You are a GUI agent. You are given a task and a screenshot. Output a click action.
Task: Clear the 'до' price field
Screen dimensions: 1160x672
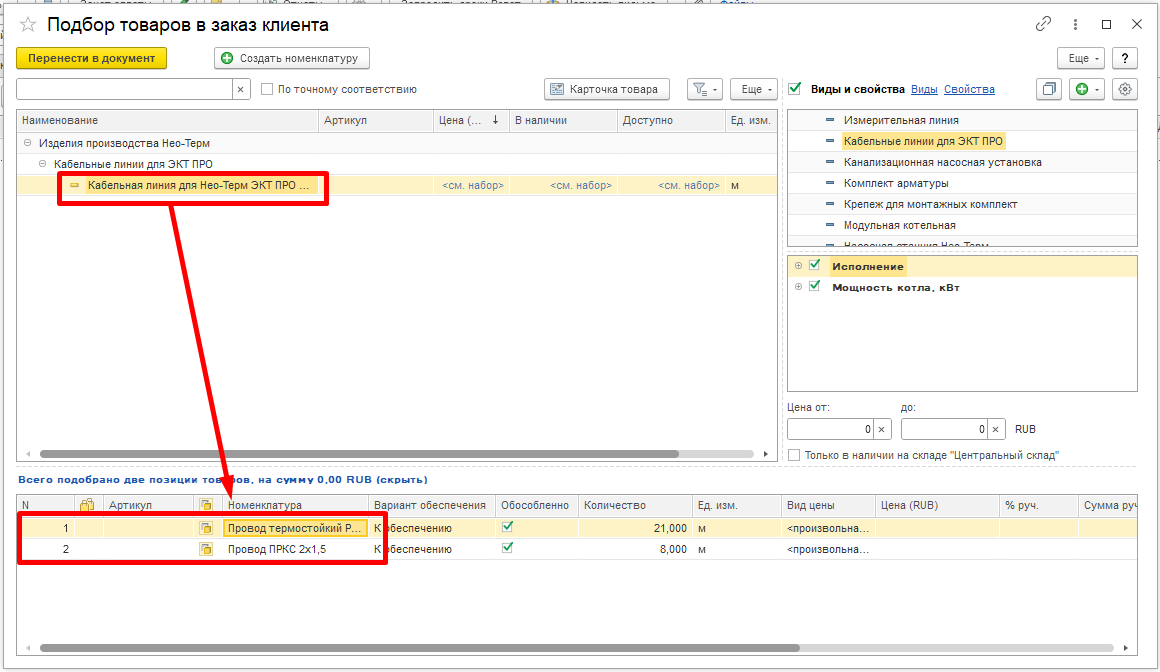point(996,429)
